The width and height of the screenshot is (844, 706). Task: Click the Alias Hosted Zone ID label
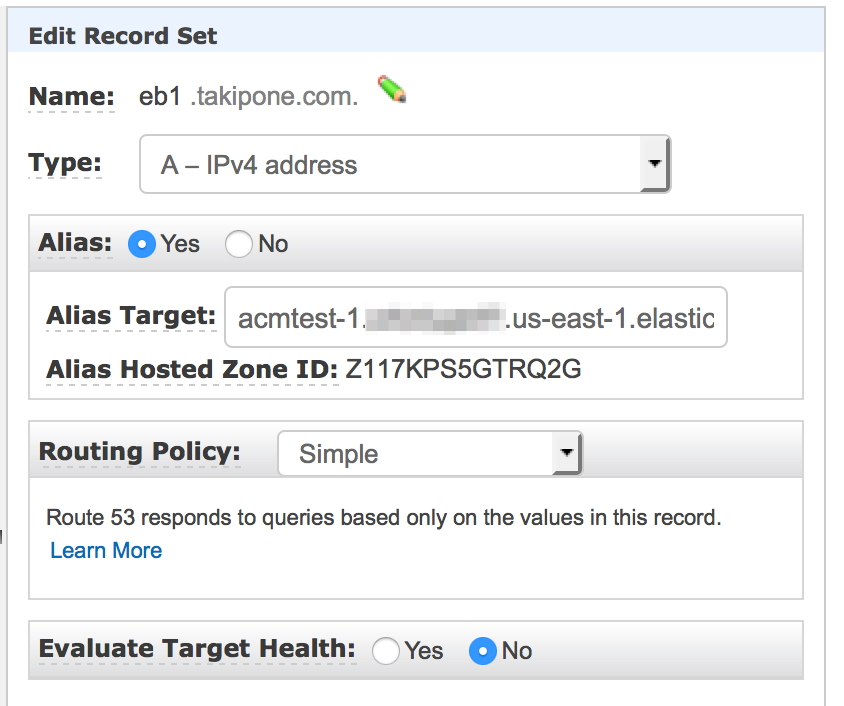coord(192,370)
